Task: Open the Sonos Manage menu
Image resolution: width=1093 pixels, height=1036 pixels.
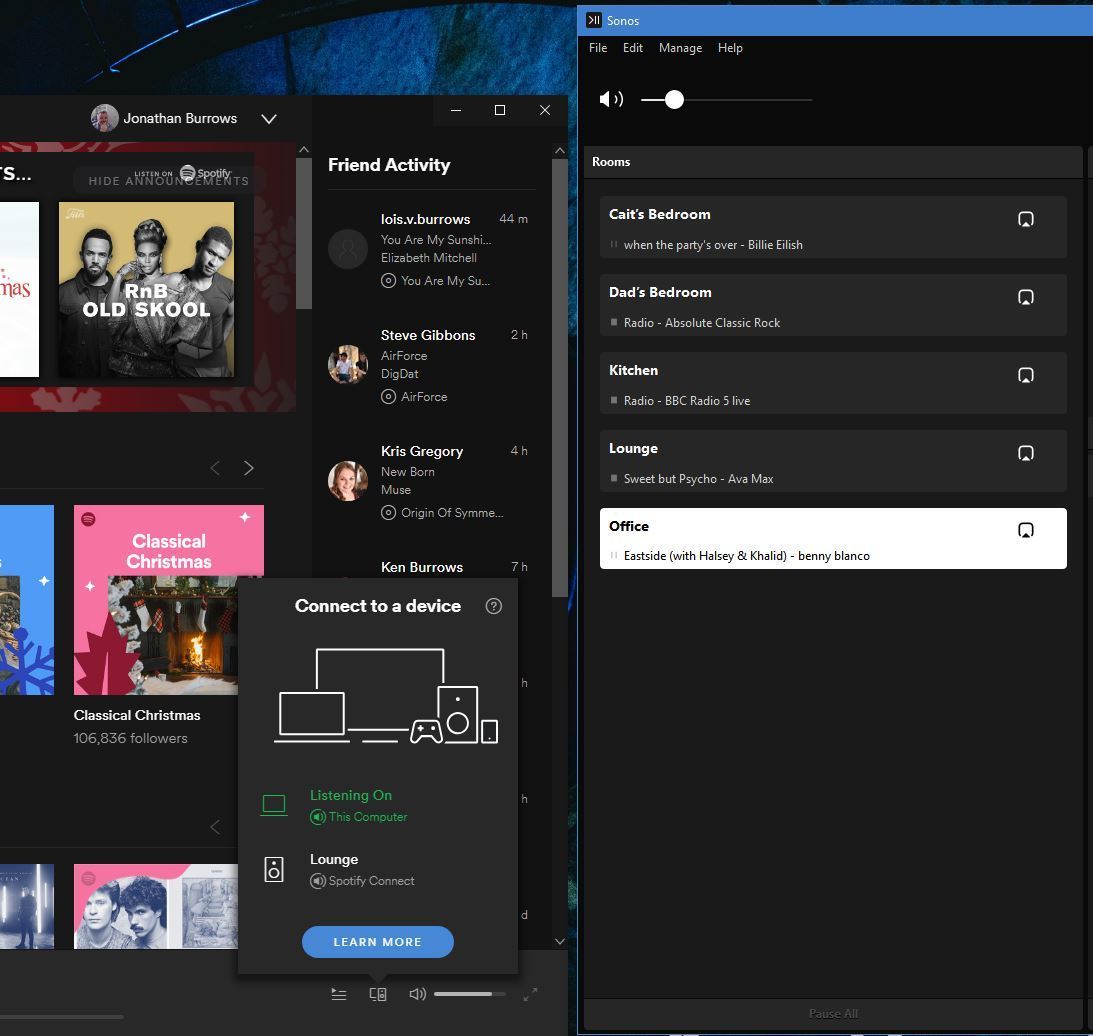Action: click(680, 47)
